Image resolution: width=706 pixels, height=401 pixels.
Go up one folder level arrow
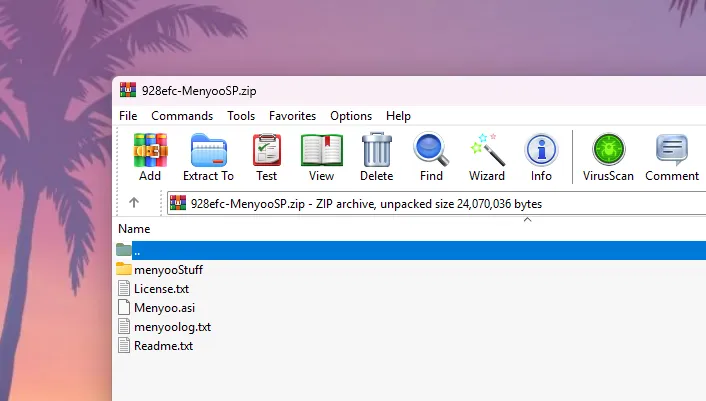point(134,203)
